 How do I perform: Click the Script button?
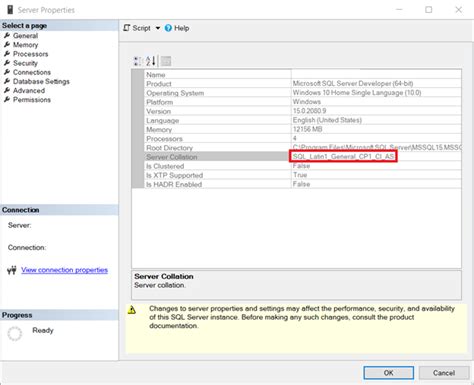137,28
